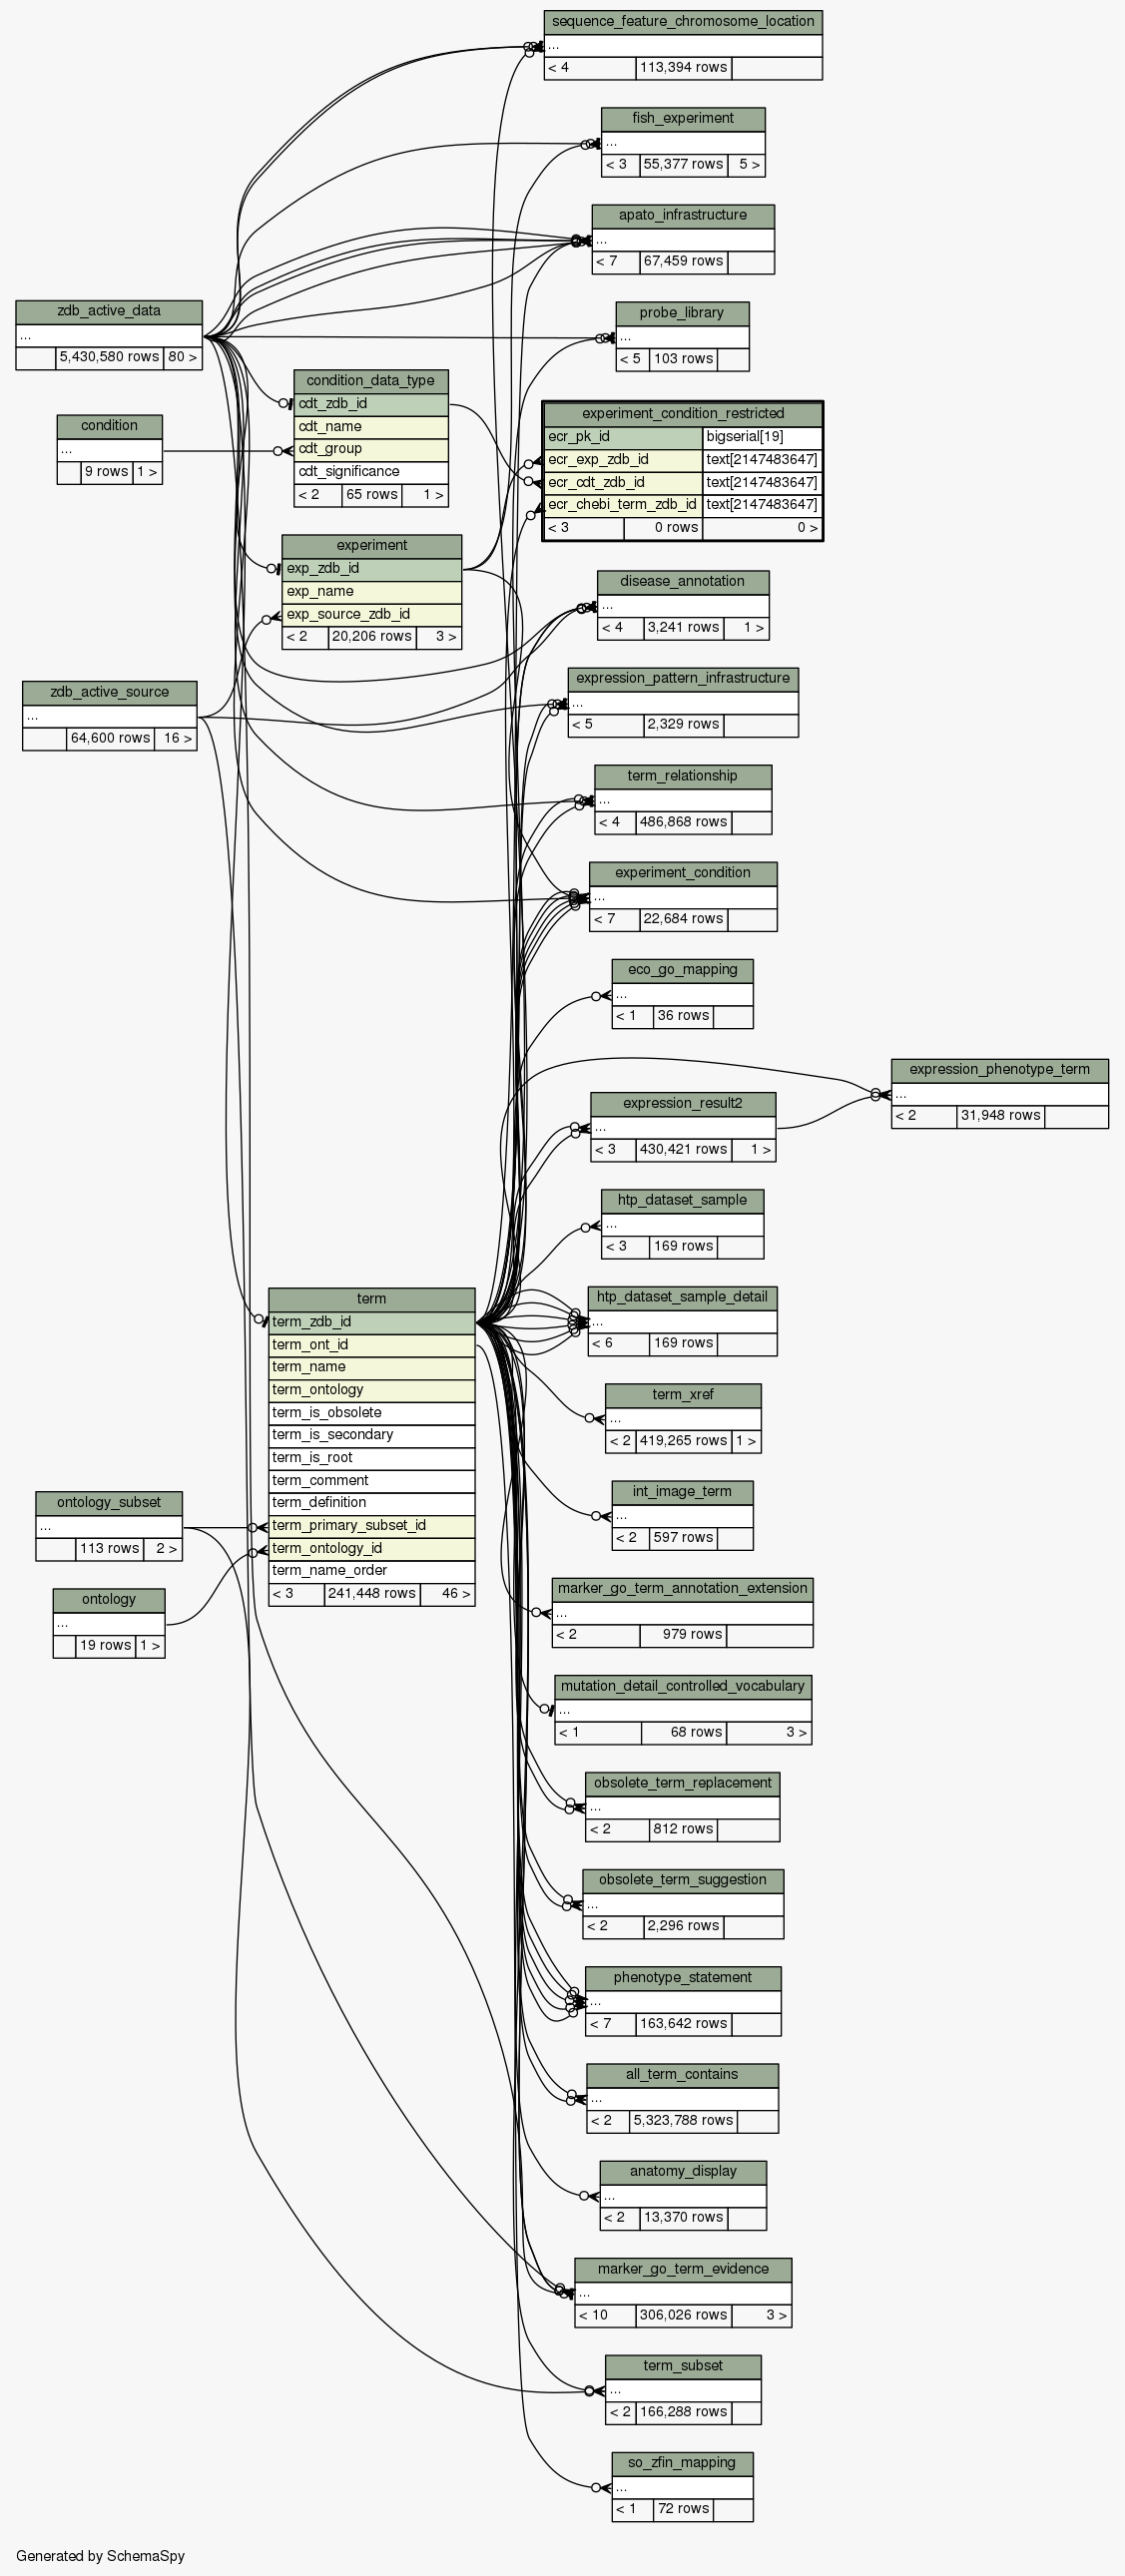The width and height of the screenshot is (1125, 2576).
Task: Click the marker_go_term_evidence table title
Action: [683, 2269]
